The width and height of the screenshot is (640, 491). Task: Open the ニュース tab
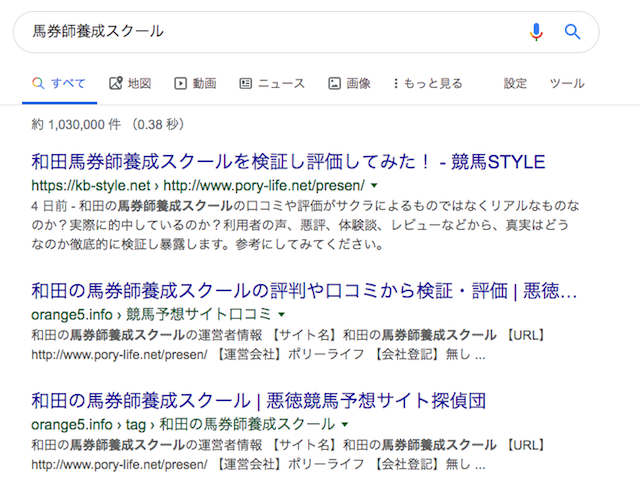[272, 83]
